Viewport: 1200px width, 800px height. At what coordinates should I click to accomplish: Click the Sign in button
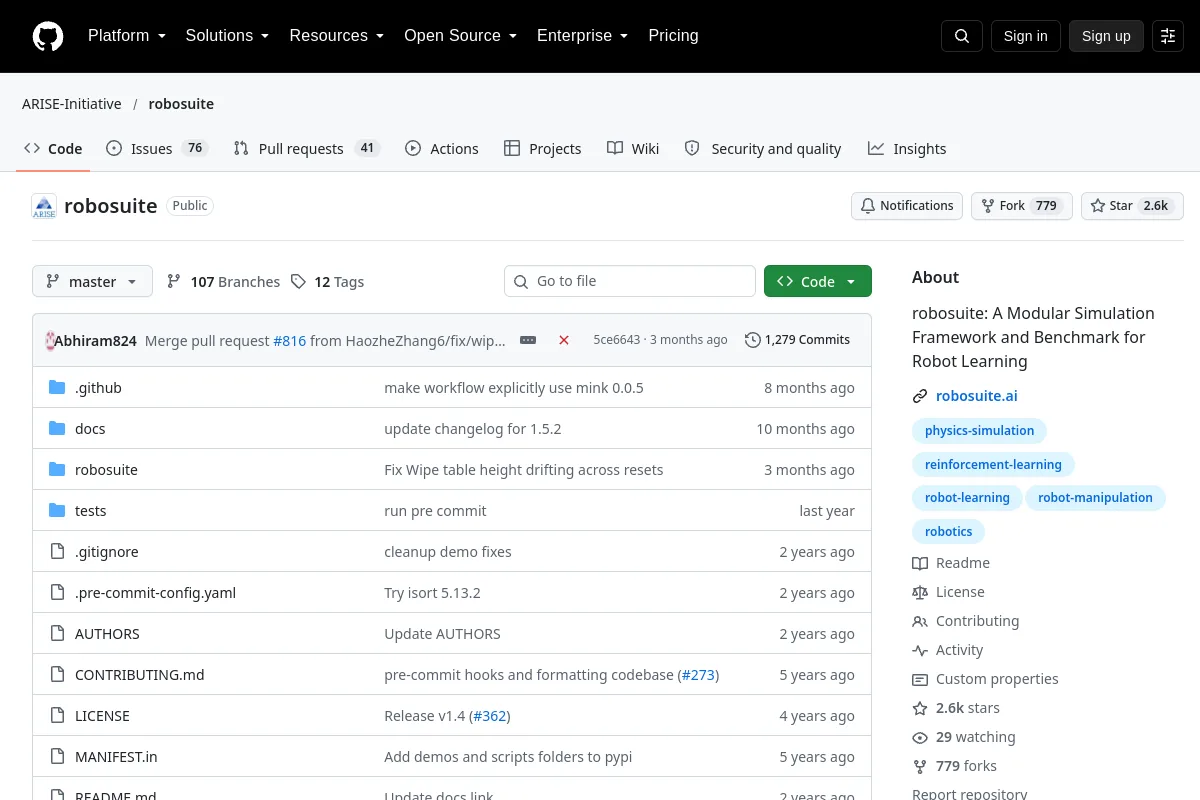tap(1025, 36)
